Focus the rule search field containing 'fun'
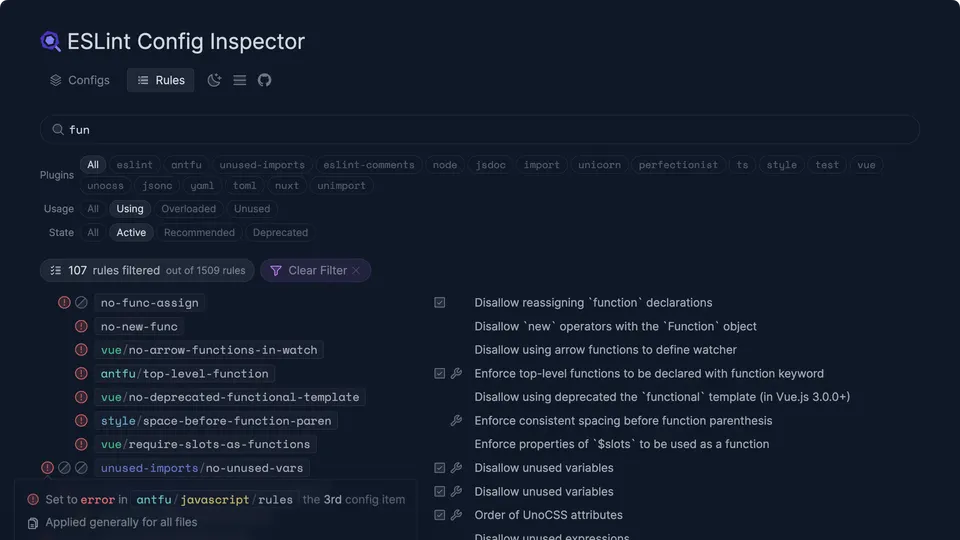960x540 pixels. (480, 129)
